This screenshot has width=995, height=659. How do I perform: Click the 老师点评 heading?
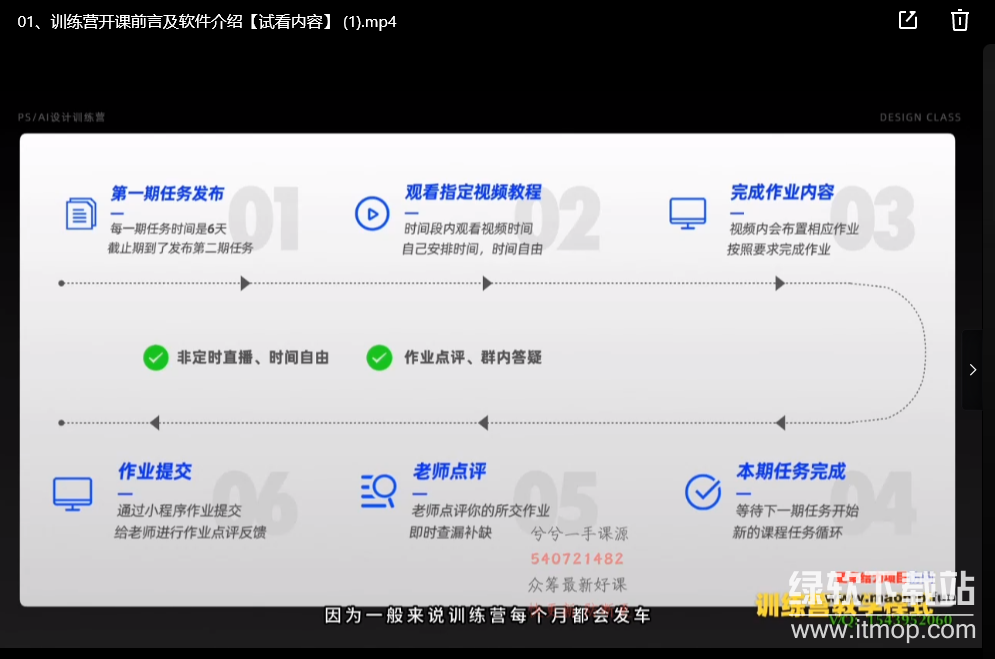click(449, 471)
